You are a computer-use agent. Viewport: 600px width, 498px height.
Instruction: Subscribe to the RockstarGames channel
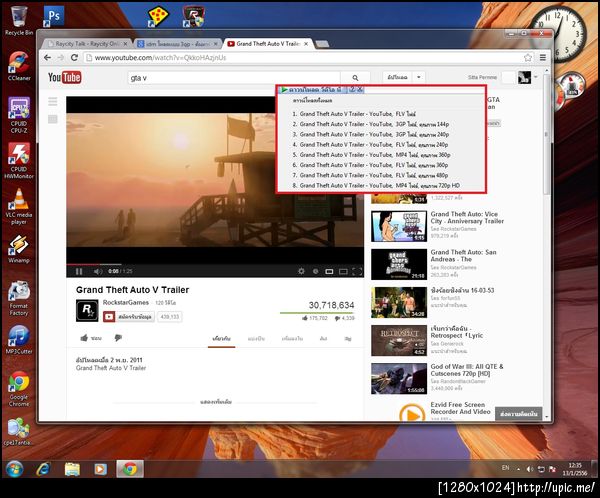point(129,317)
